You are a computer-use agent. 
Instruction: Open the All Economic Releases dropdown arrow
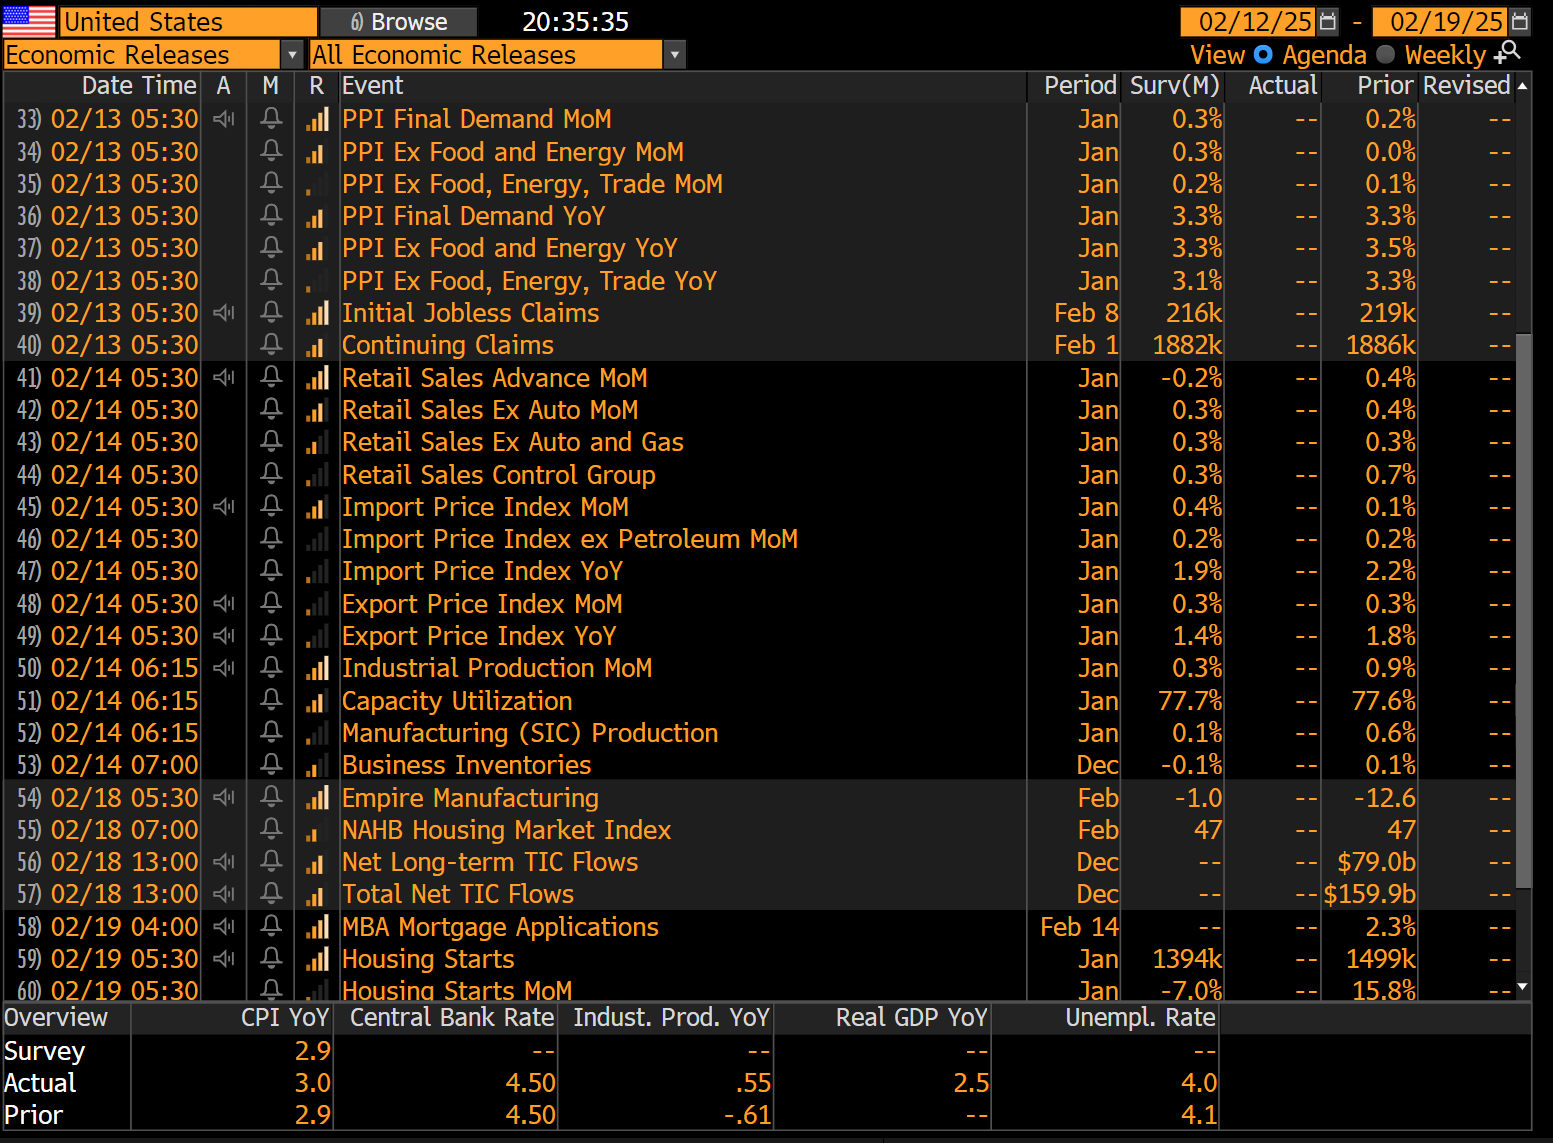pyautogui.click(x=675, y=55)
